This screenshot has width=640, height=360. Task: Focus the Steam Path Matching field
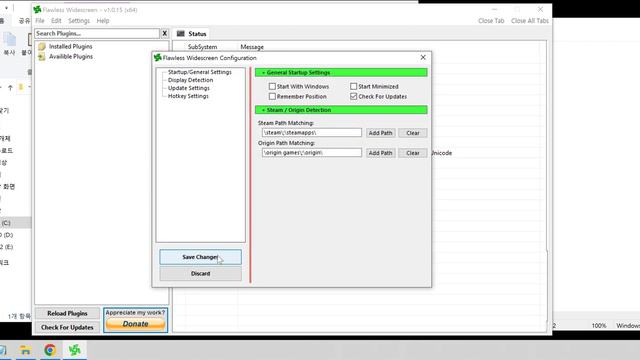tap(312, 133)
